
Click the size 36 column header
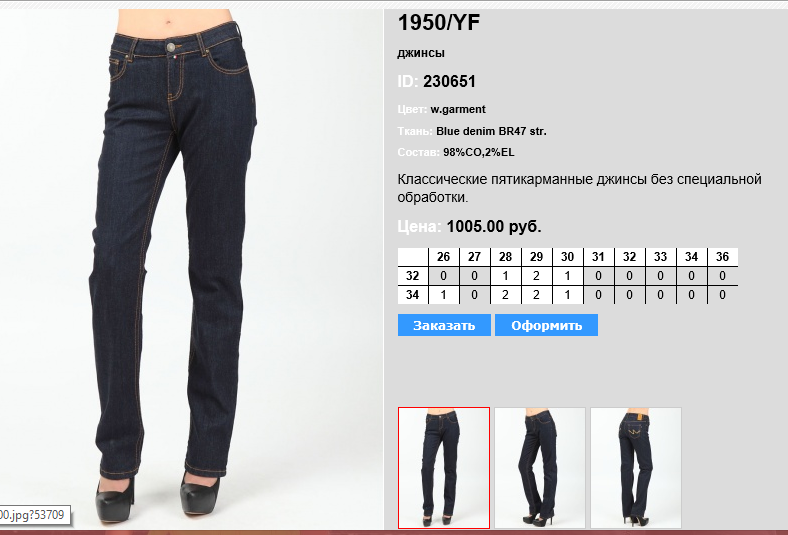pos(722,257)
